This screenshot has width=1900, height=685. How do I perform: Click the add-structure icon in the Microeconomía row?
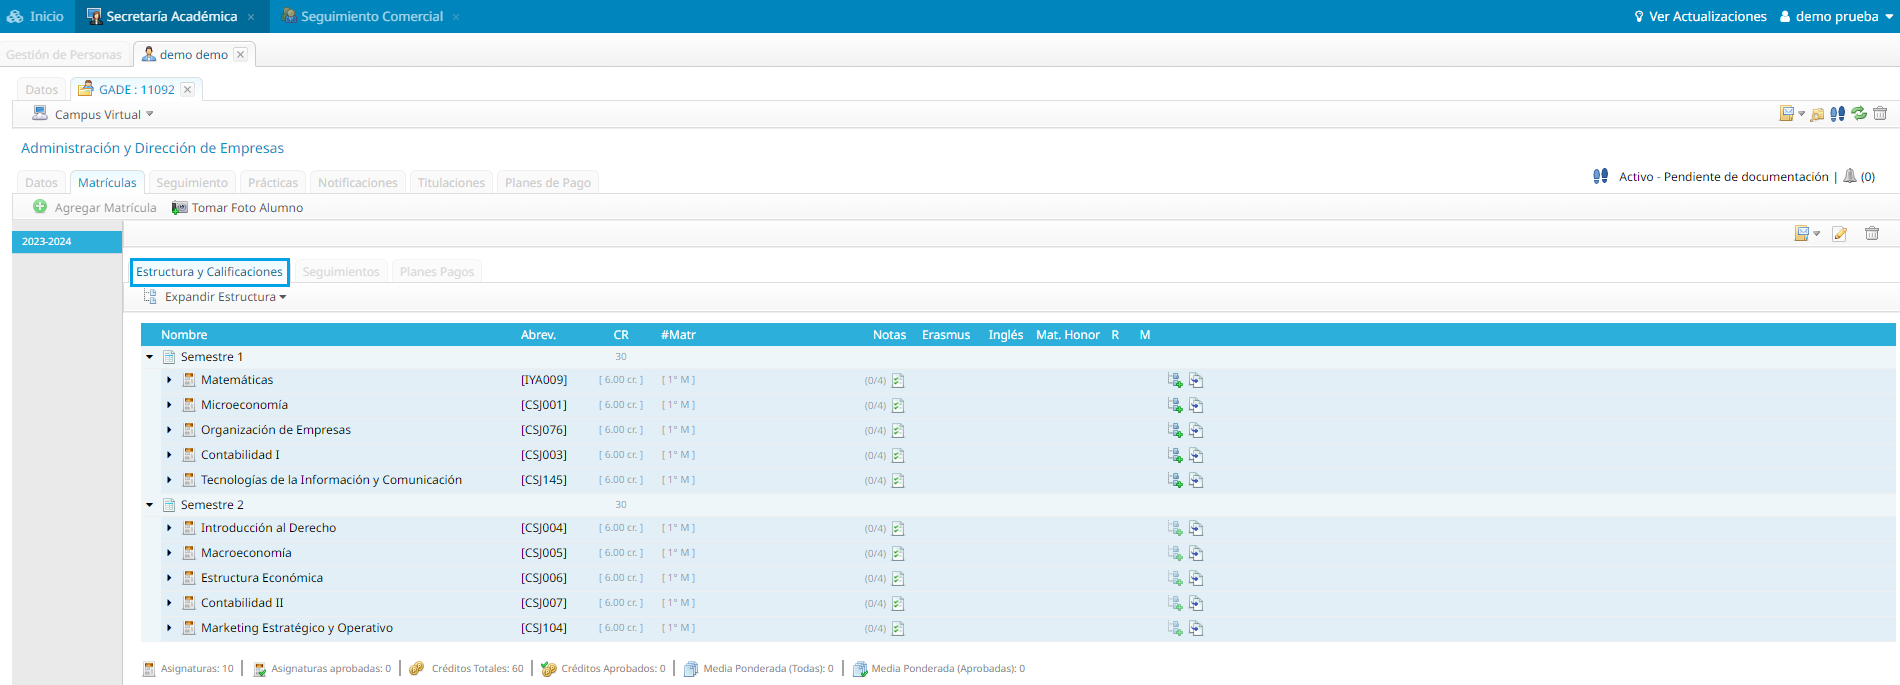coord(1175,405)
